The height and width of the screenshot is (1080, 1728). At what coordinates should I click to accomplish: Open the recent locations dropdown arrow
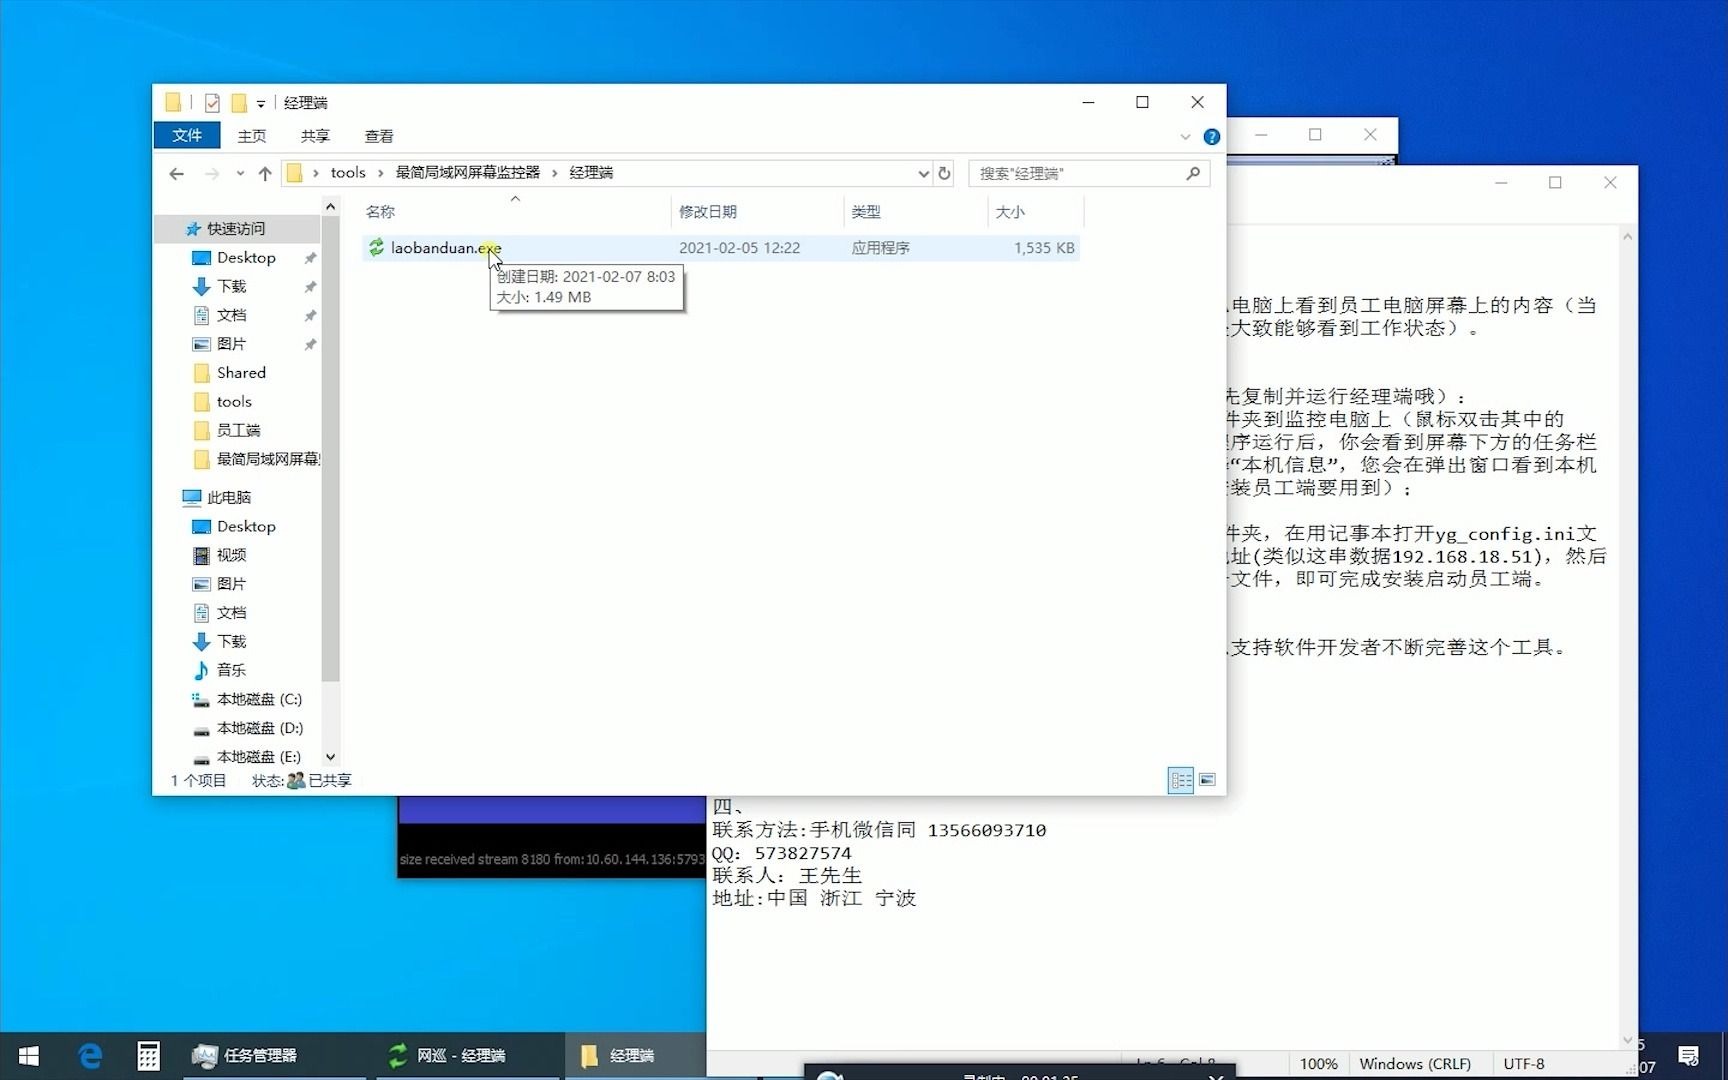click(240, 173)
